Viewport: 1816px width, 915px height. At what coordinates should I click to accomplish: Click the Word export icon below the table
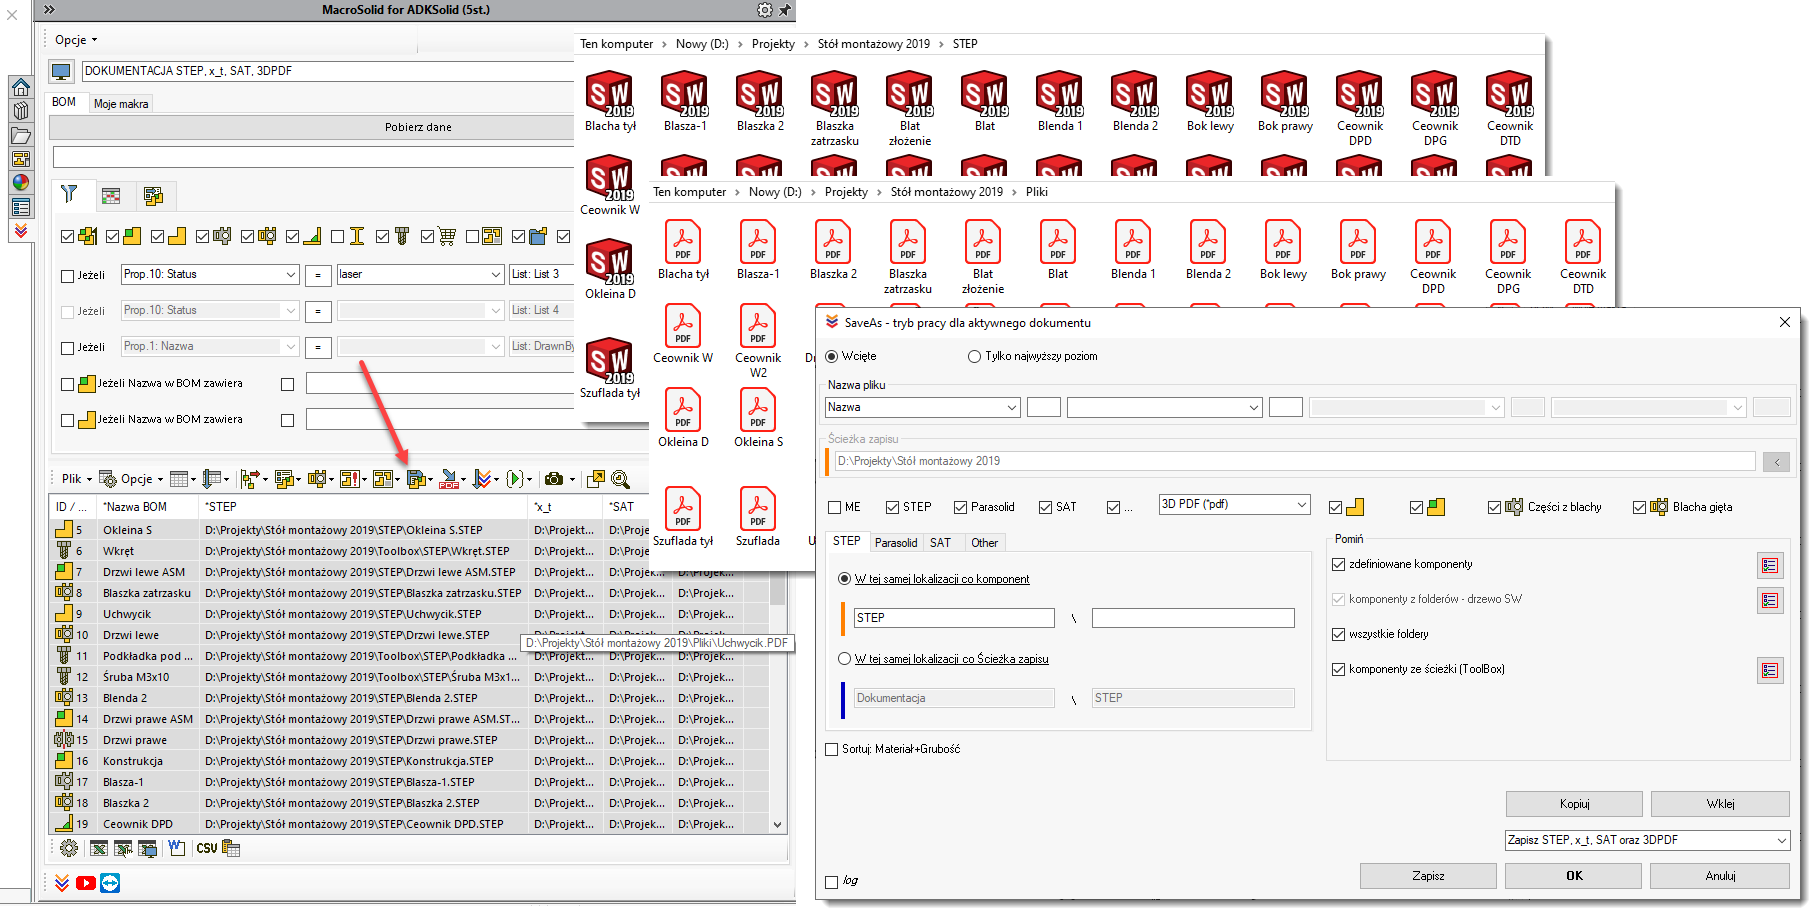tap(176, 848)
